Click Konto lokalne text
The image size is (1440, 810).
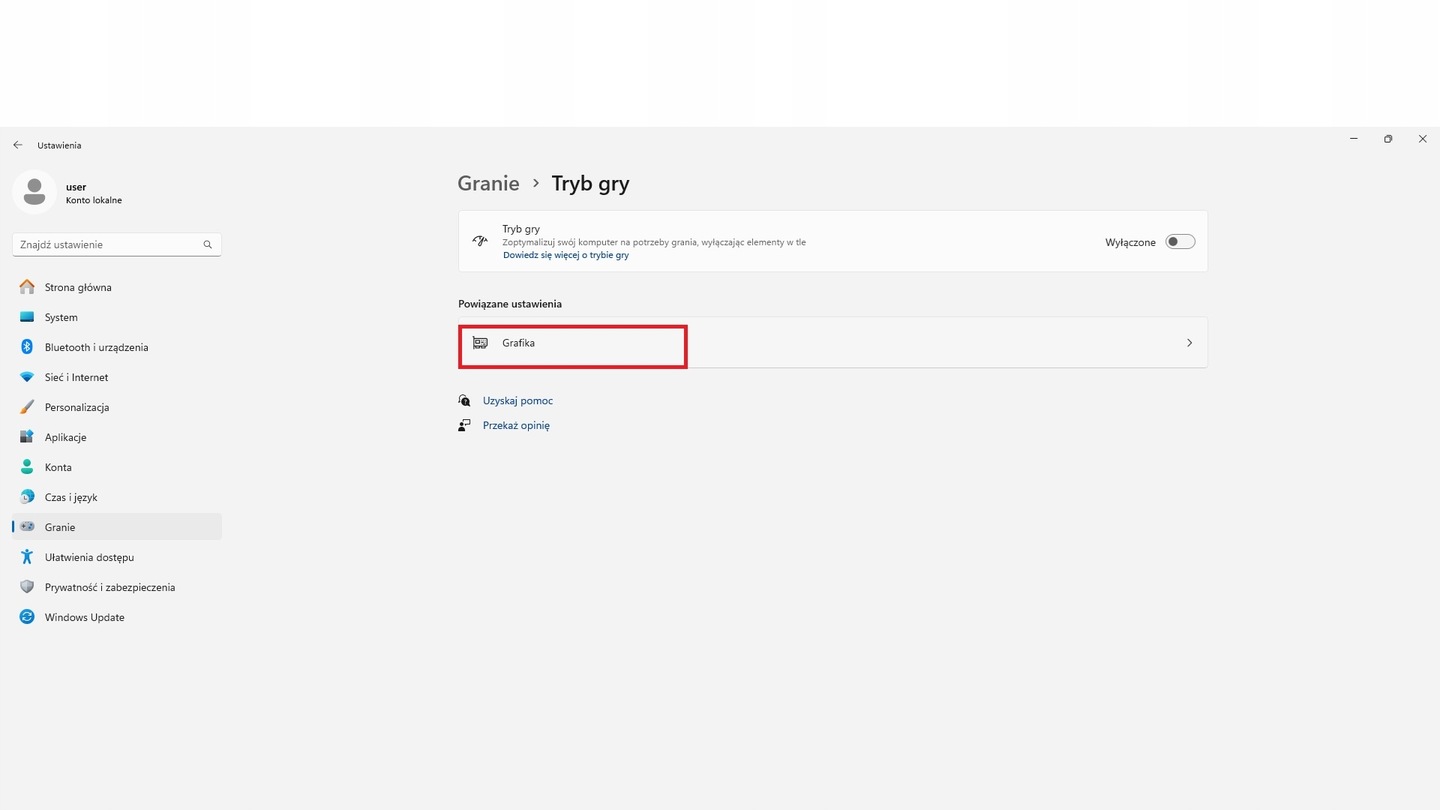click(x=94, y=200)
